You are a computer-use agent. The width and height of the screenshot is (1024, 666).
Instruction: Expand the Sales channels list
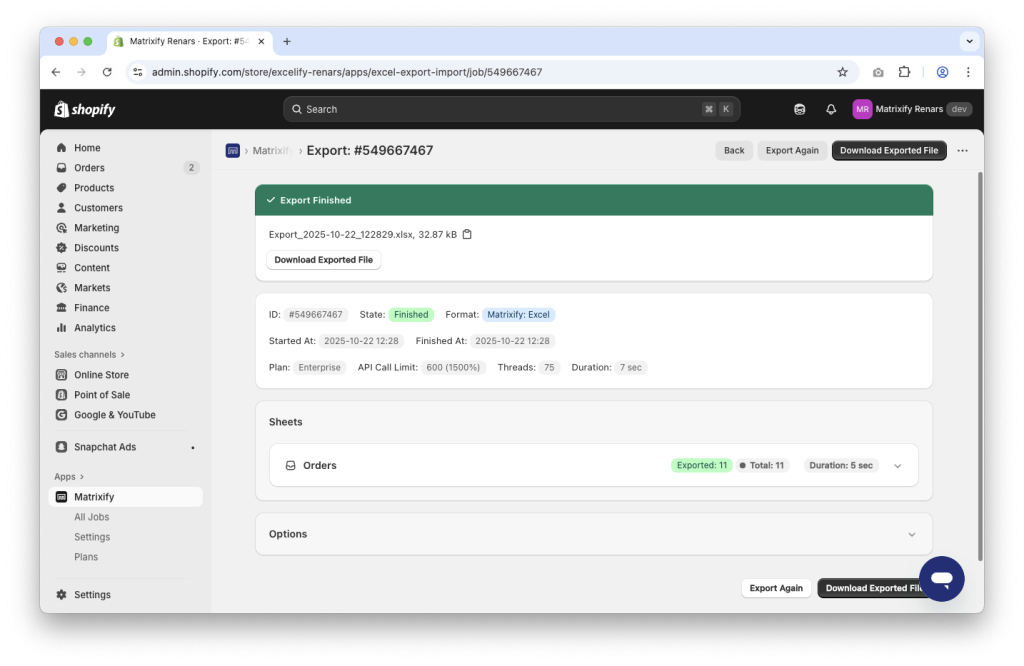[89, 354]
